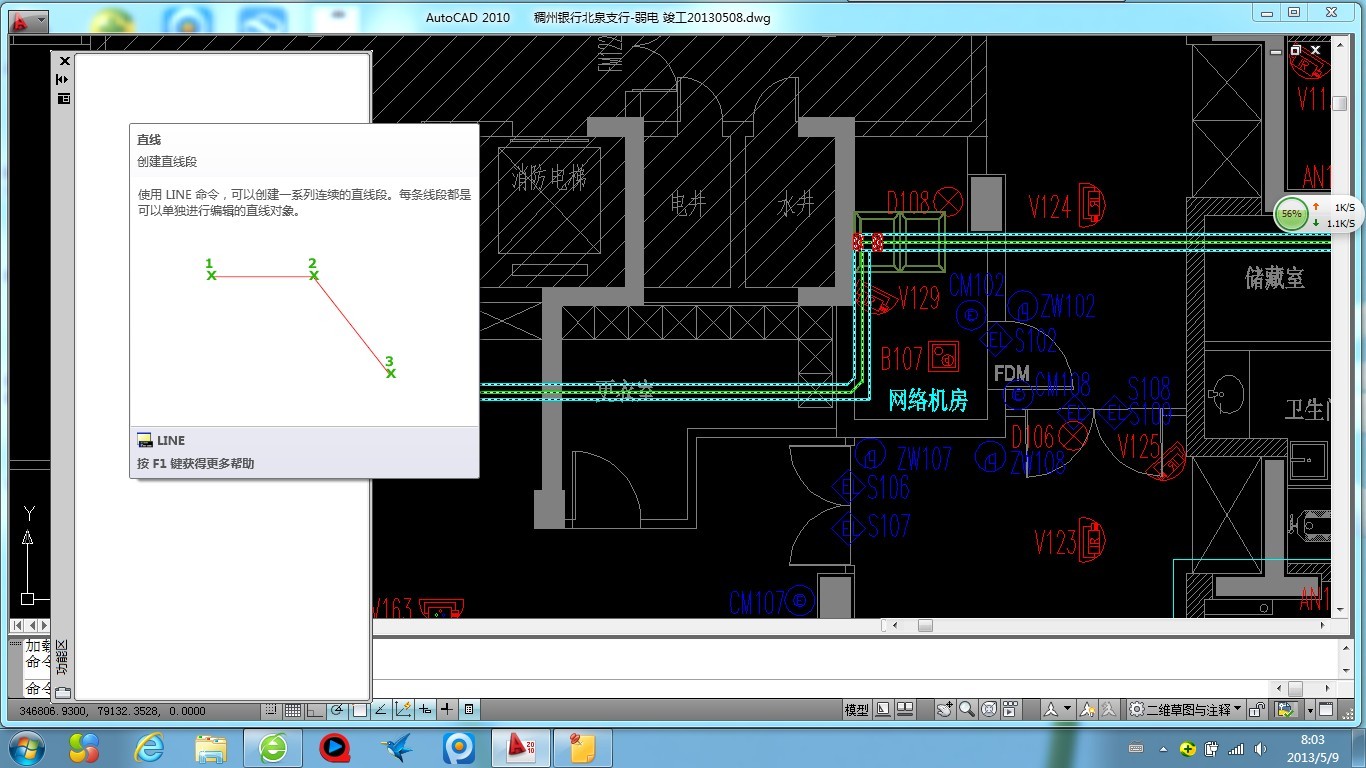Toggle annotation visibility for all scales
The height and width of the screenshot is (768, 1366).
[x=1087, y=710]
